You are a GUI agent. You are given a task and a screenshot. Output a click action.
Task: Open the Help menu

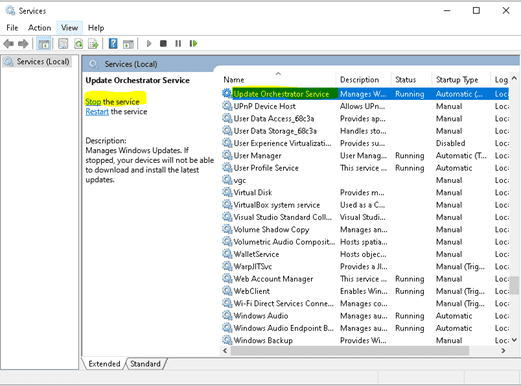pos(96,28)
